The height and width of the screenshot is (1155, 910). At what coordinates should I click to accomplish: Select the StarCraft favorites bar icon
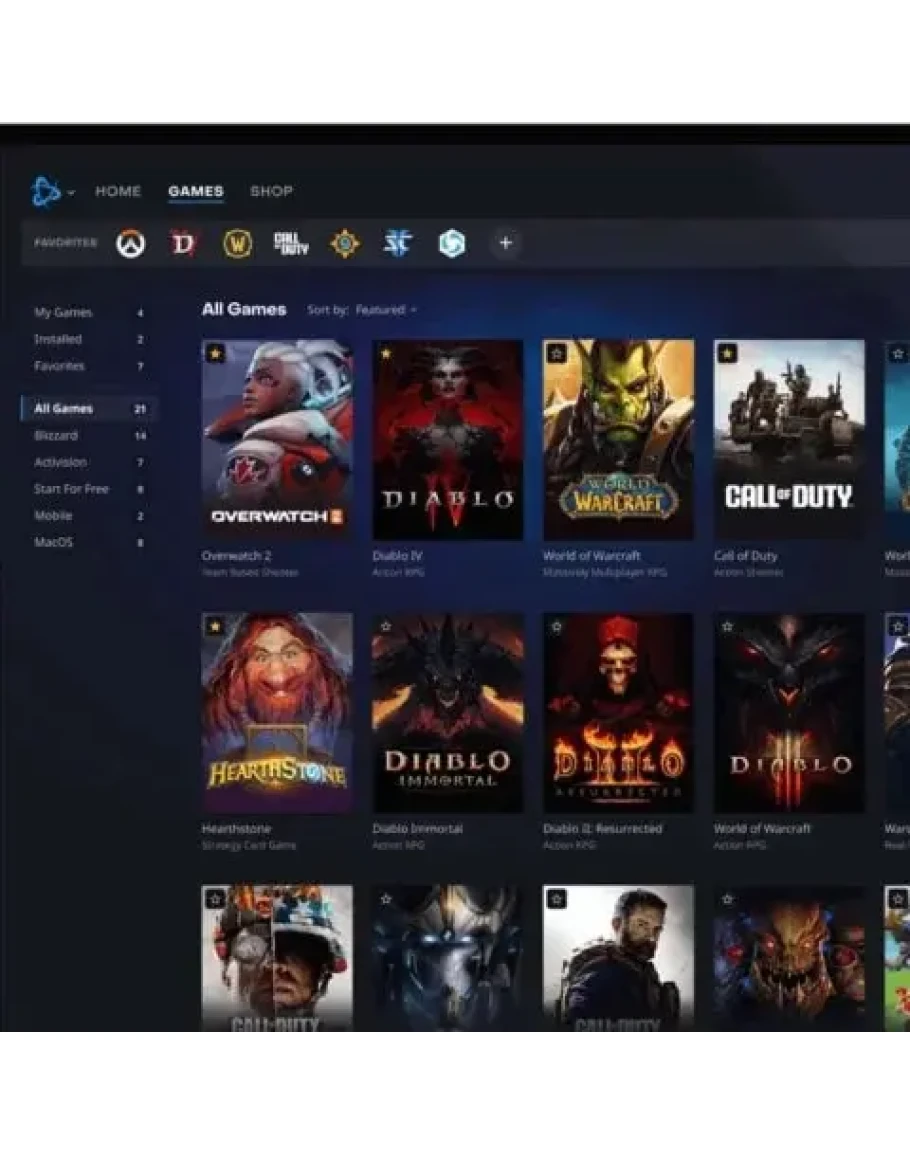[x=398, y=243]
